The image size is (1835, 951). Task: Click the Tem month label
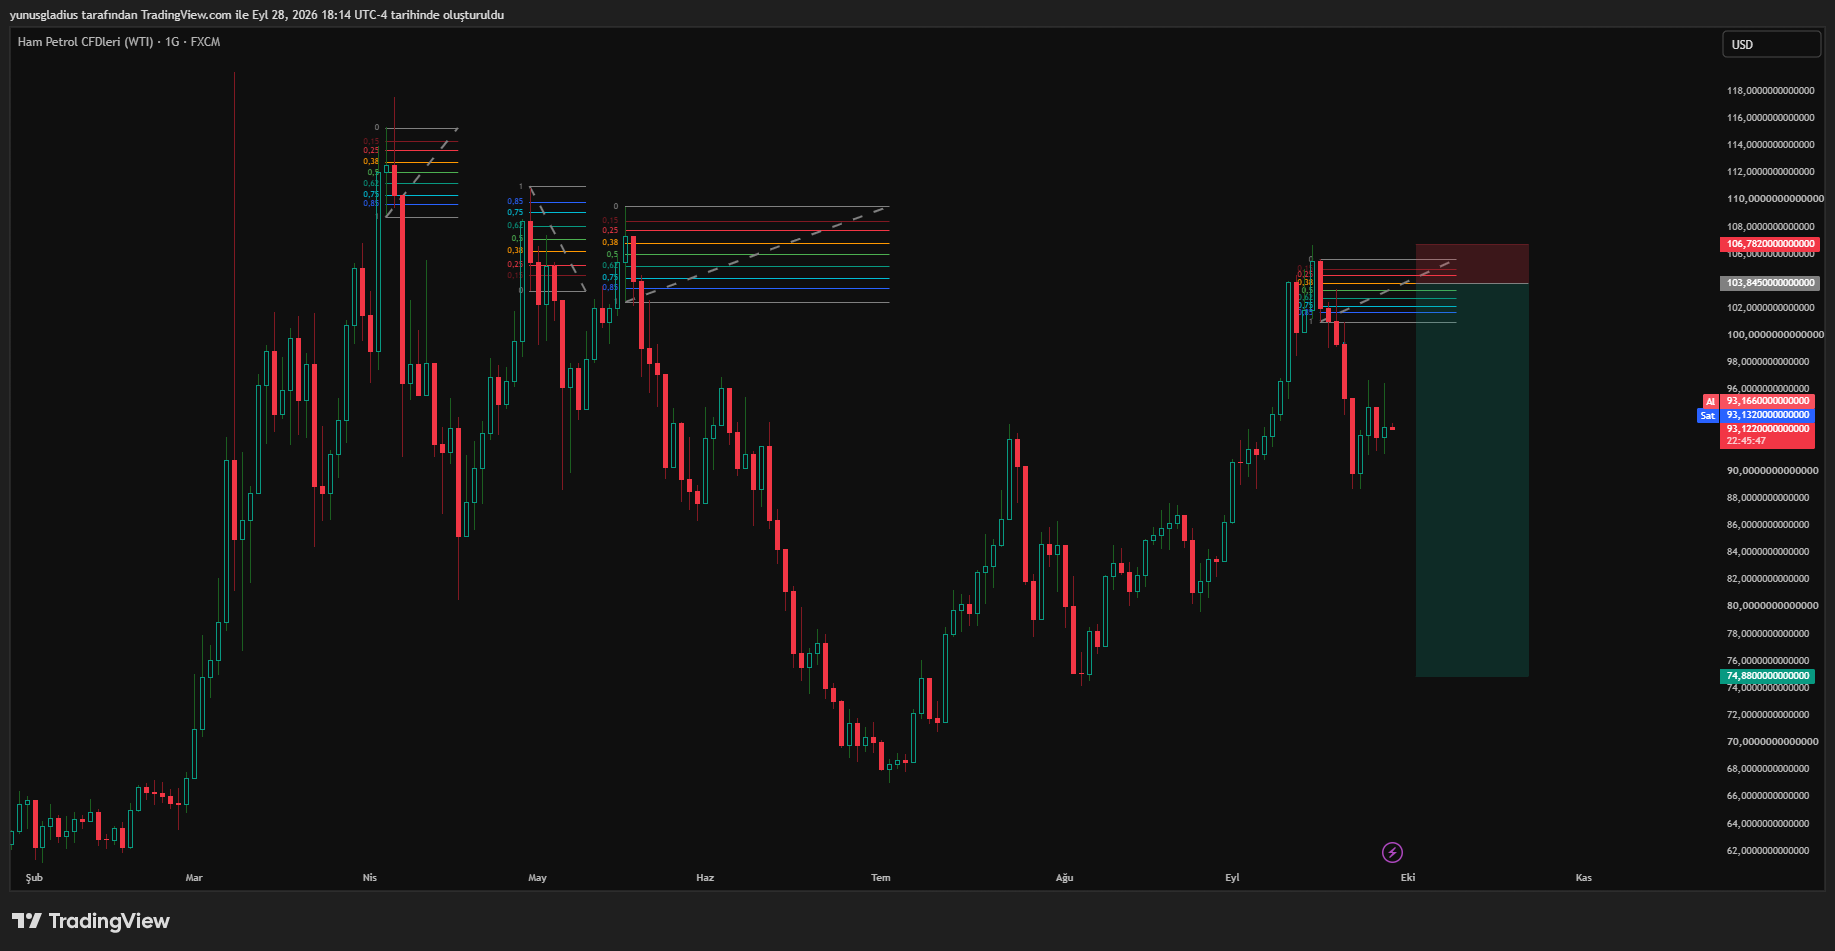coord(880,878)
